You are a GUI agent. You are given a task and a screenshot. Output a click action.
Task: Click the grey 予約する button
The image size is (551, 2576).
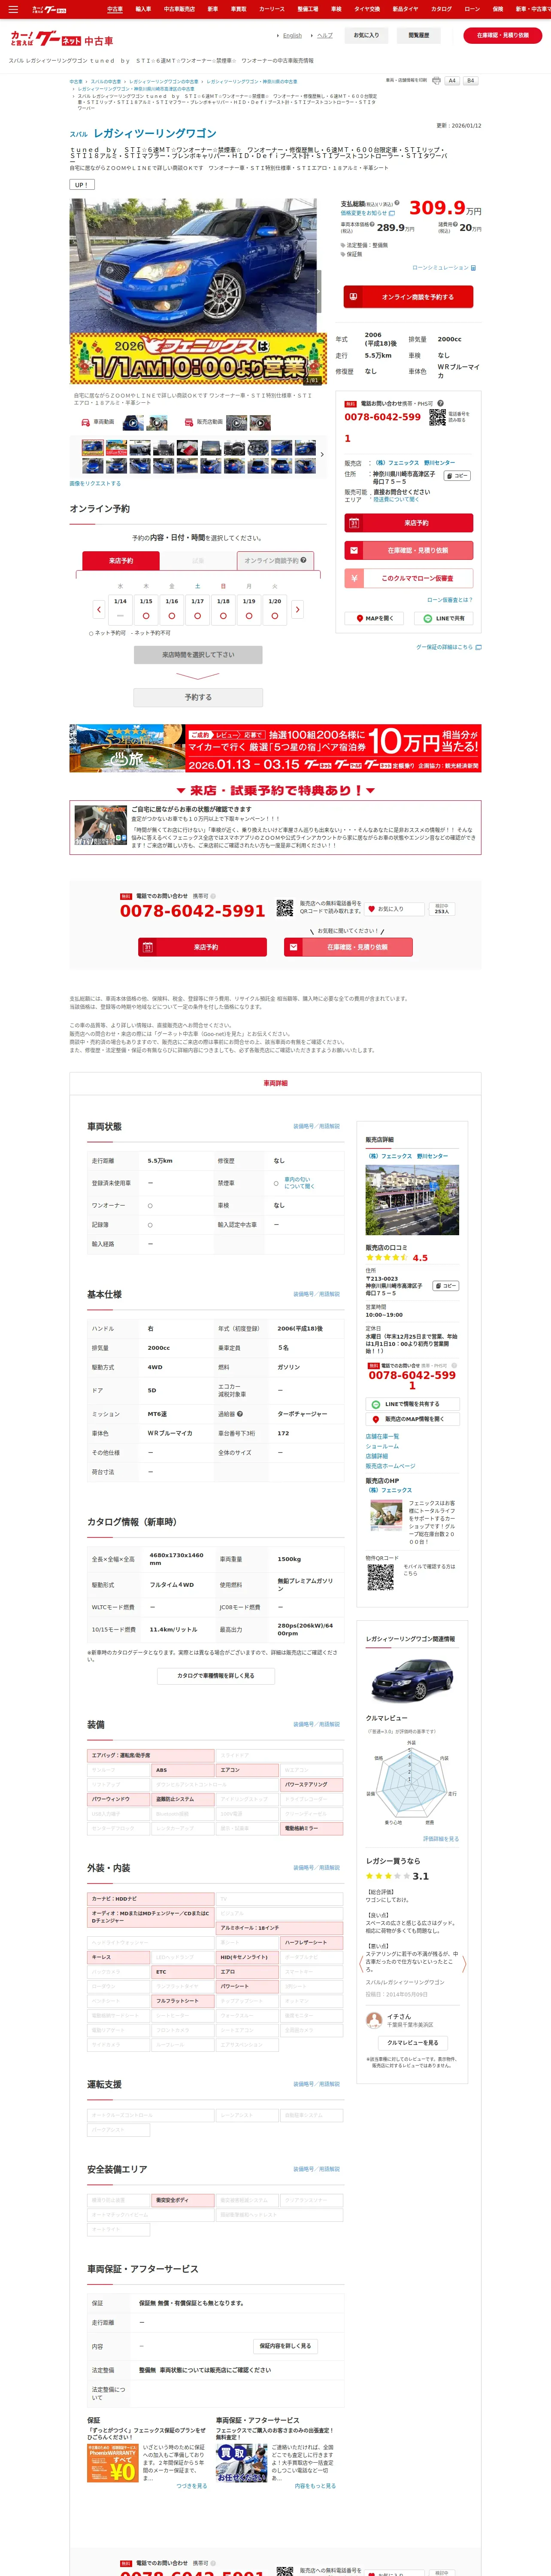click(198, 697)
